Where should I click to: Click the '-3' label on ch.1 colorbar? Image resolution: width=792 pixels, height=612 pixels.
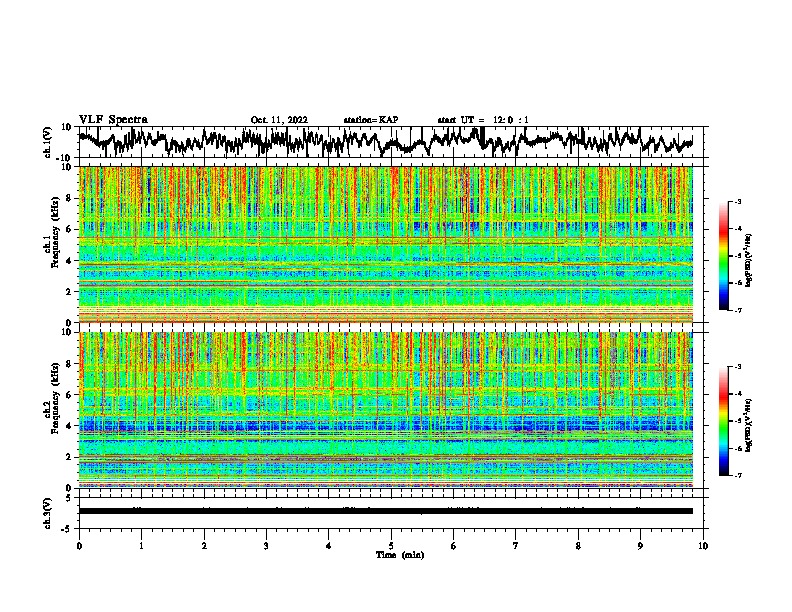737,202
